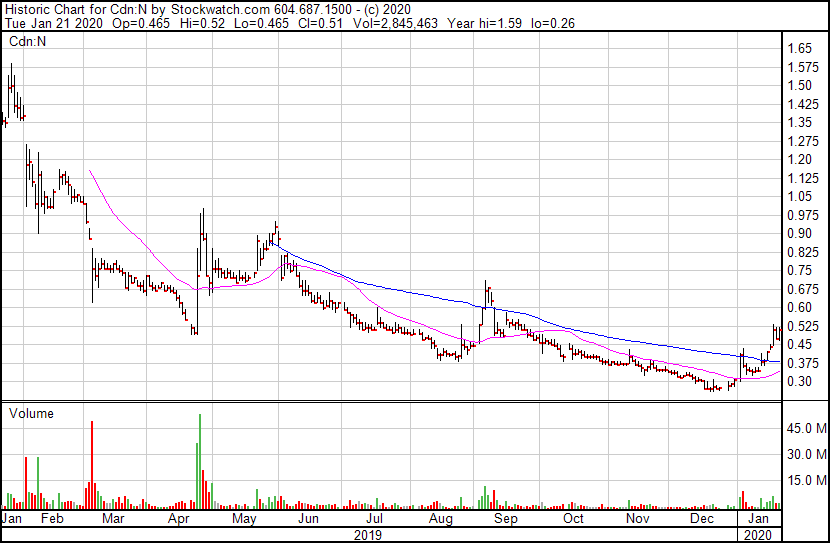Click the 'Mar' month label
The image size is (830, 543).
click(x=114, y=519)
